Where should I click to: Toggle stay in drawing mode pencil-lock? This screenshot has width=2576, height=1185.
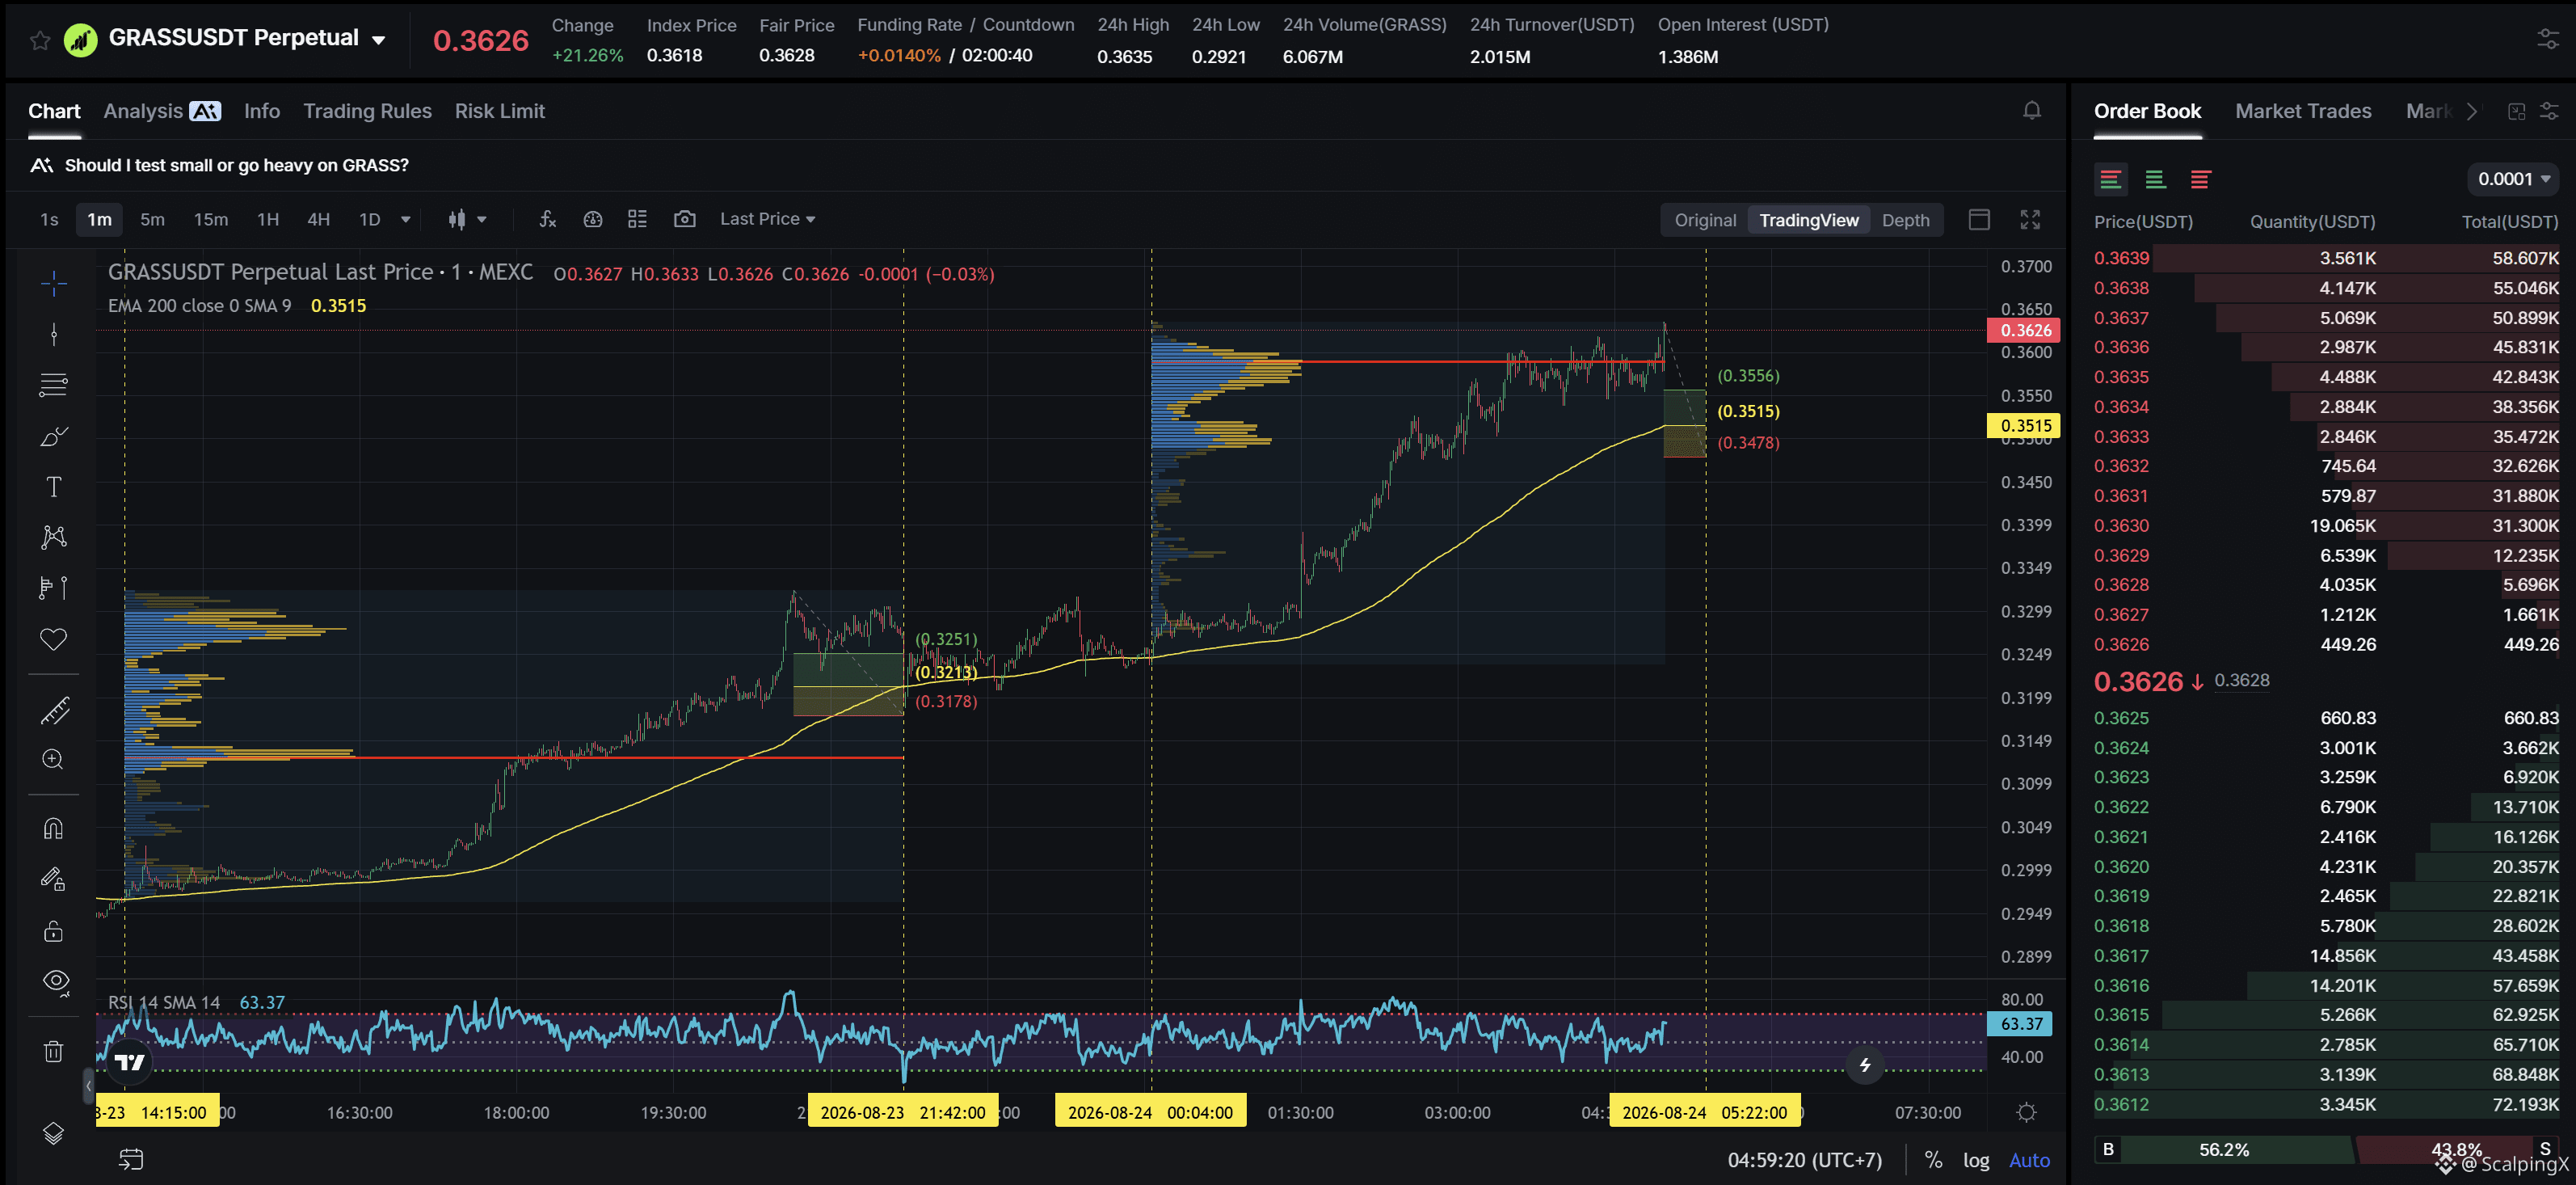[x=54, y=880]
